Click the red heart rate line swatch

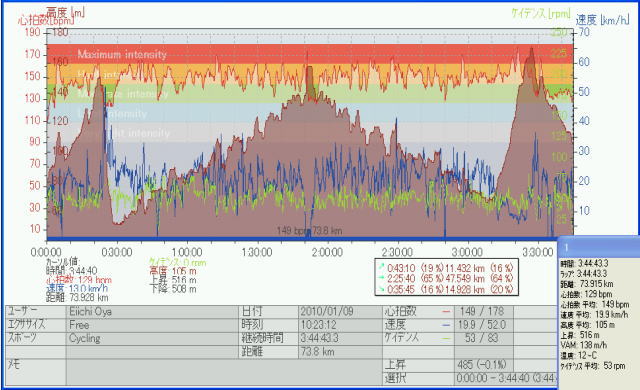coord(446,312)
